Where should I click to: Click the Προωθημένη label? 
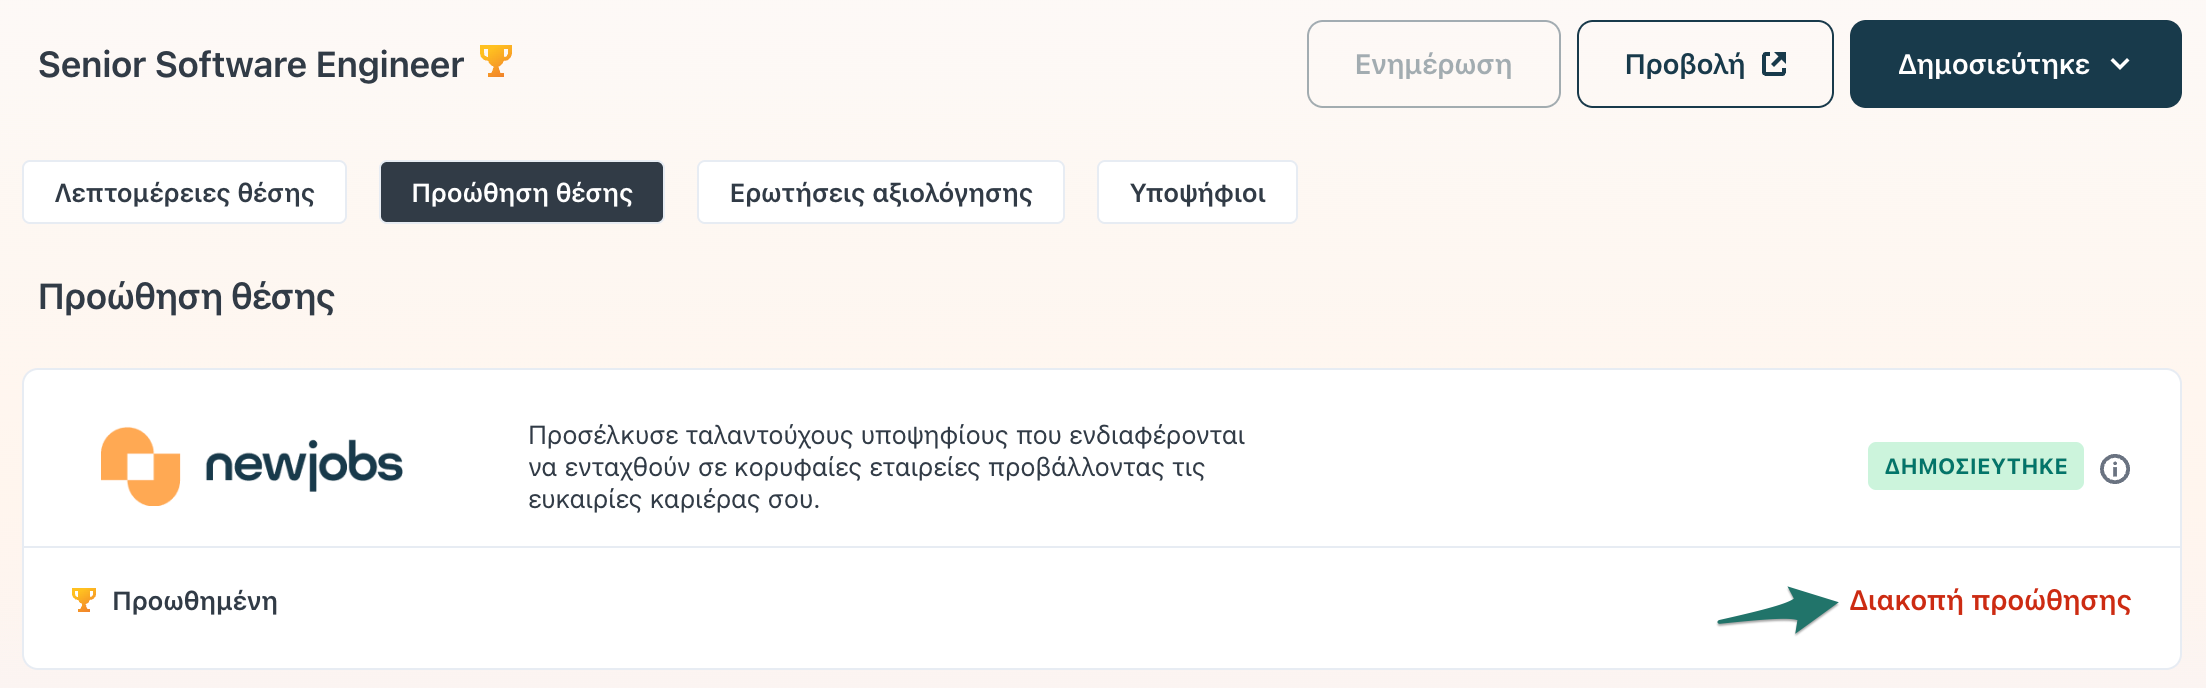pos(195,601)
